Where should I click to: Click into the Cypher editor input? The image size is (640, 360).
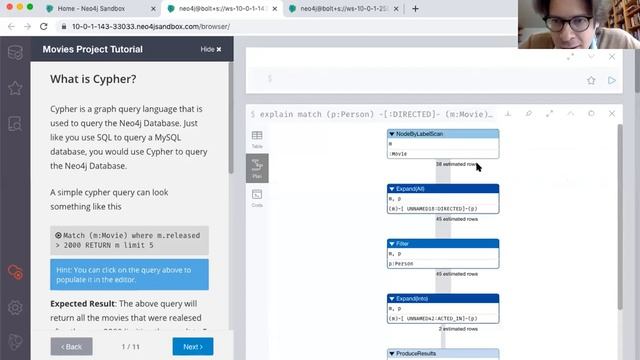(x=424, y=80)
